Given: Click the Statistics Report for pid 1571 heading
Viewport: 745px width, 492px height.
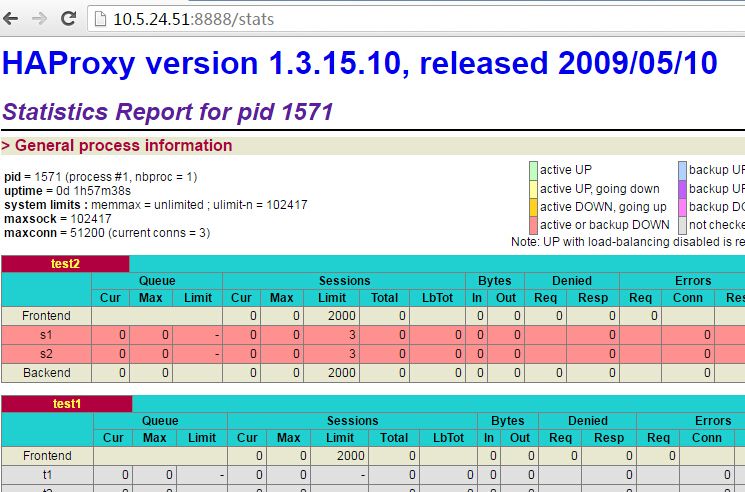Looking at the screenshot, I should (x=167, y=112).
